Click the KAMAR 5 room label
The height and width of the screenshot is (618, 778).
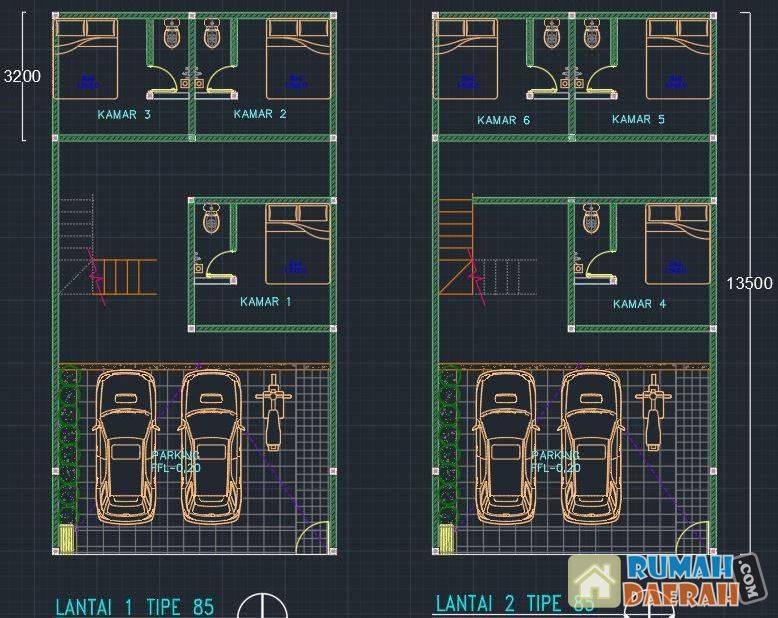coord(638,120)
